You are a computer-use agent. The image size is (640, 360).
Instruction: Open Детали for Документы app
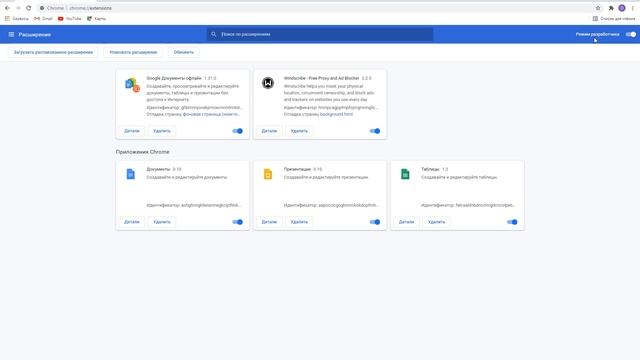[x=132, y=222]
